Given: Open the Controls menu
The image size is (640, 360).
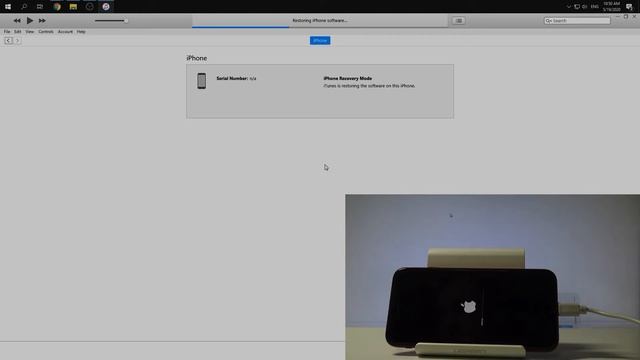Looking at the screenshot, I should tap(46, 31).
